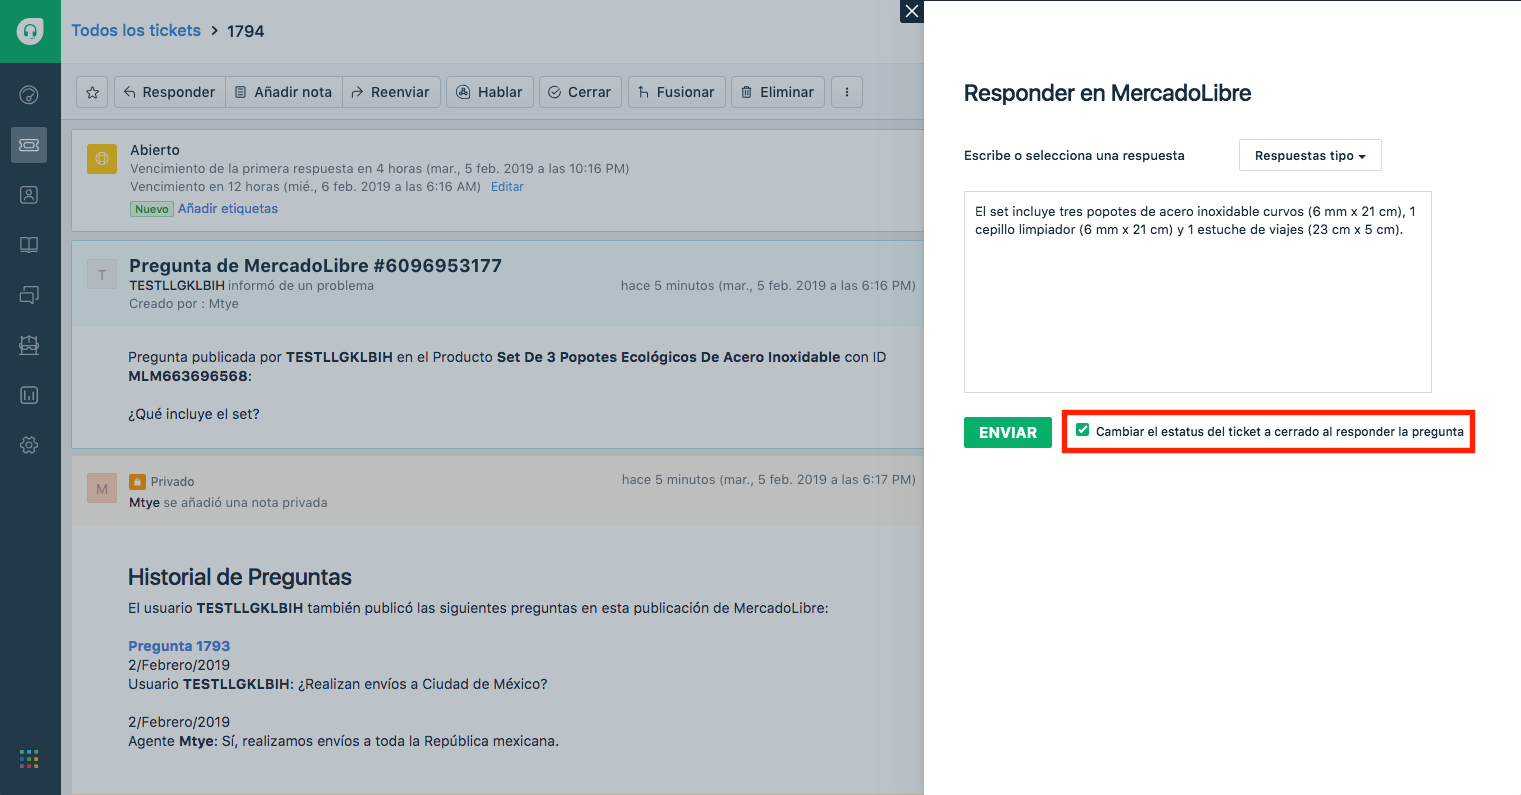The height and width of the screenshot is (795, 1521).
Task: Click the green ENVIAR button
Action: tap(1008, 432)
